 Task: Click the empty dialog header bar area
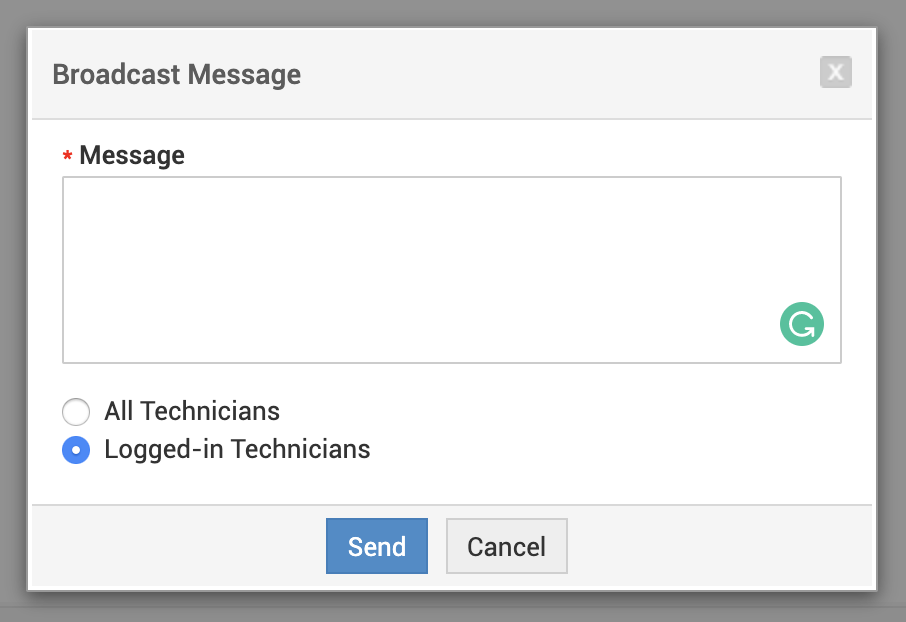(x=560, y=74)
